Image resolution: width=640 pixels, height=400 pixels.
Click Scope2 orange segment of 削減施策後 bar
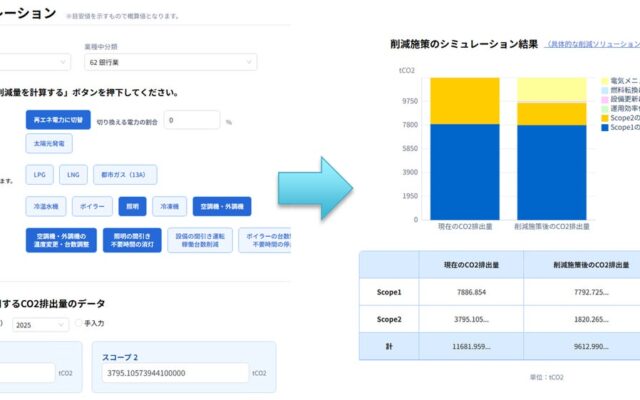(552, 114)
